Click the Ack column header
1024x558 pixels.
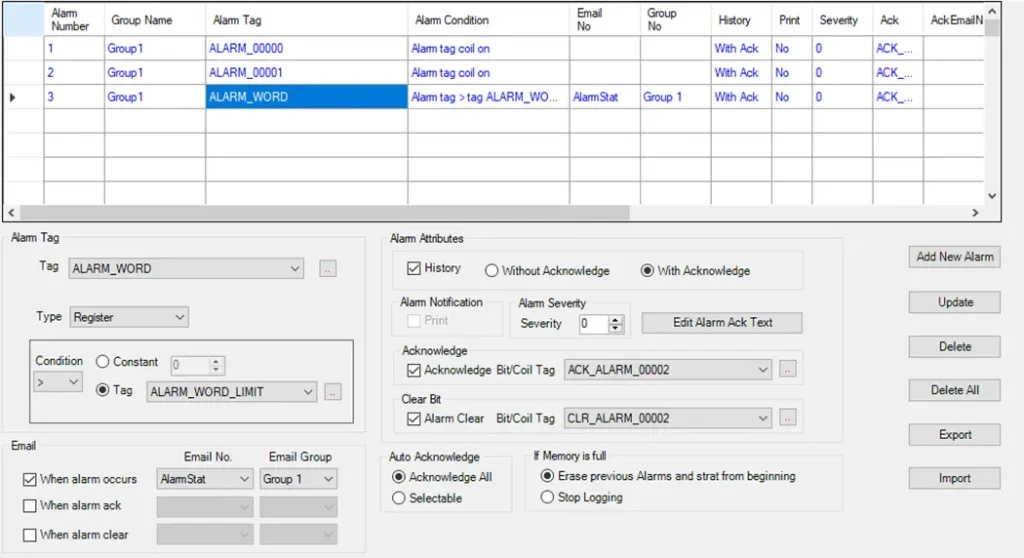(898, 20)
